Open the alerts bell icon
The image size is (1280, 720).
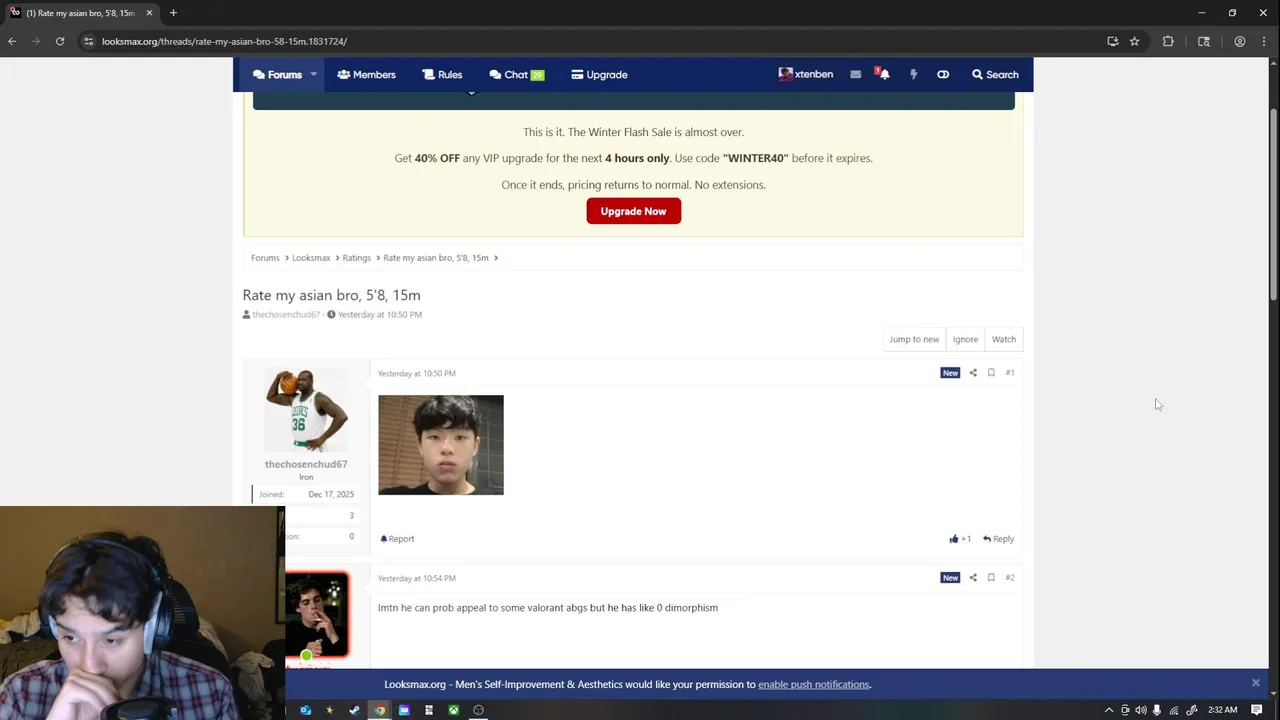pyautogui.click(x=883, y=74)
